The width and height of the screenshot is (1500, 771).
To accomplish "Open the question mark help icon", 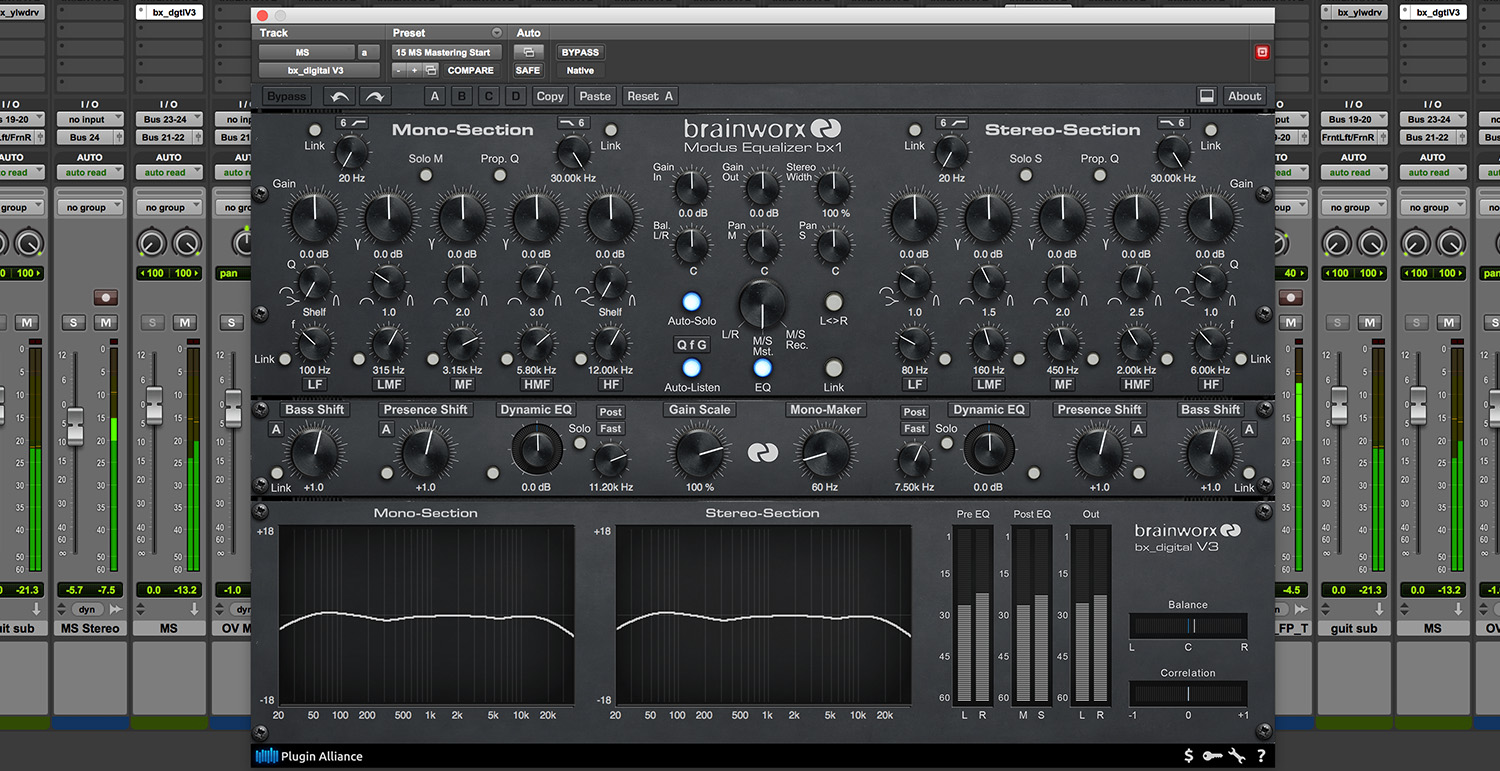I will pyautogui.click(x=1261, y=756).
